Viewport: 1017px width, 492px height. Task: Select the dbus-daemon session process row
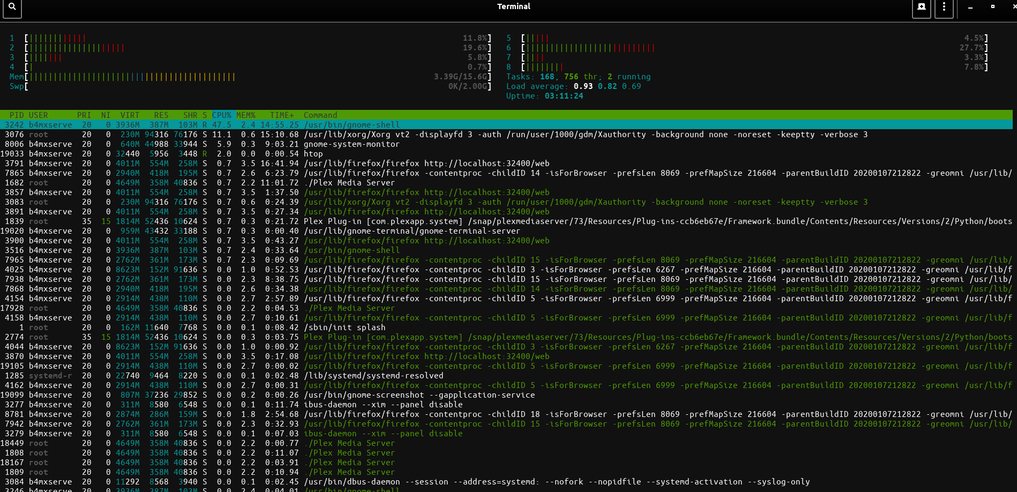(x=508, y=482)
